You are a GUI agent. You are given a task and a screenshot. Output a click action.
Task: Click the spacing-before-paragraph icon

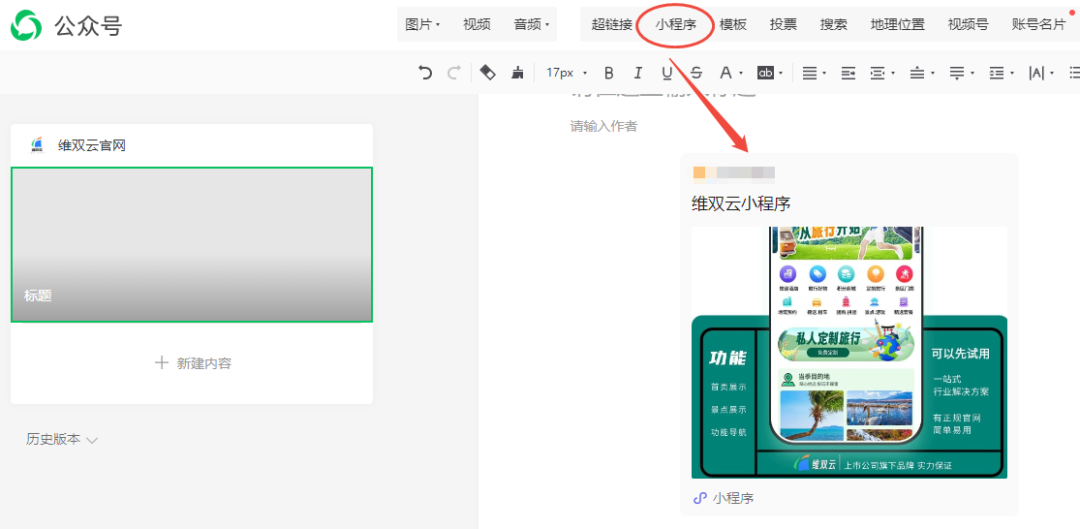(917, 72)
